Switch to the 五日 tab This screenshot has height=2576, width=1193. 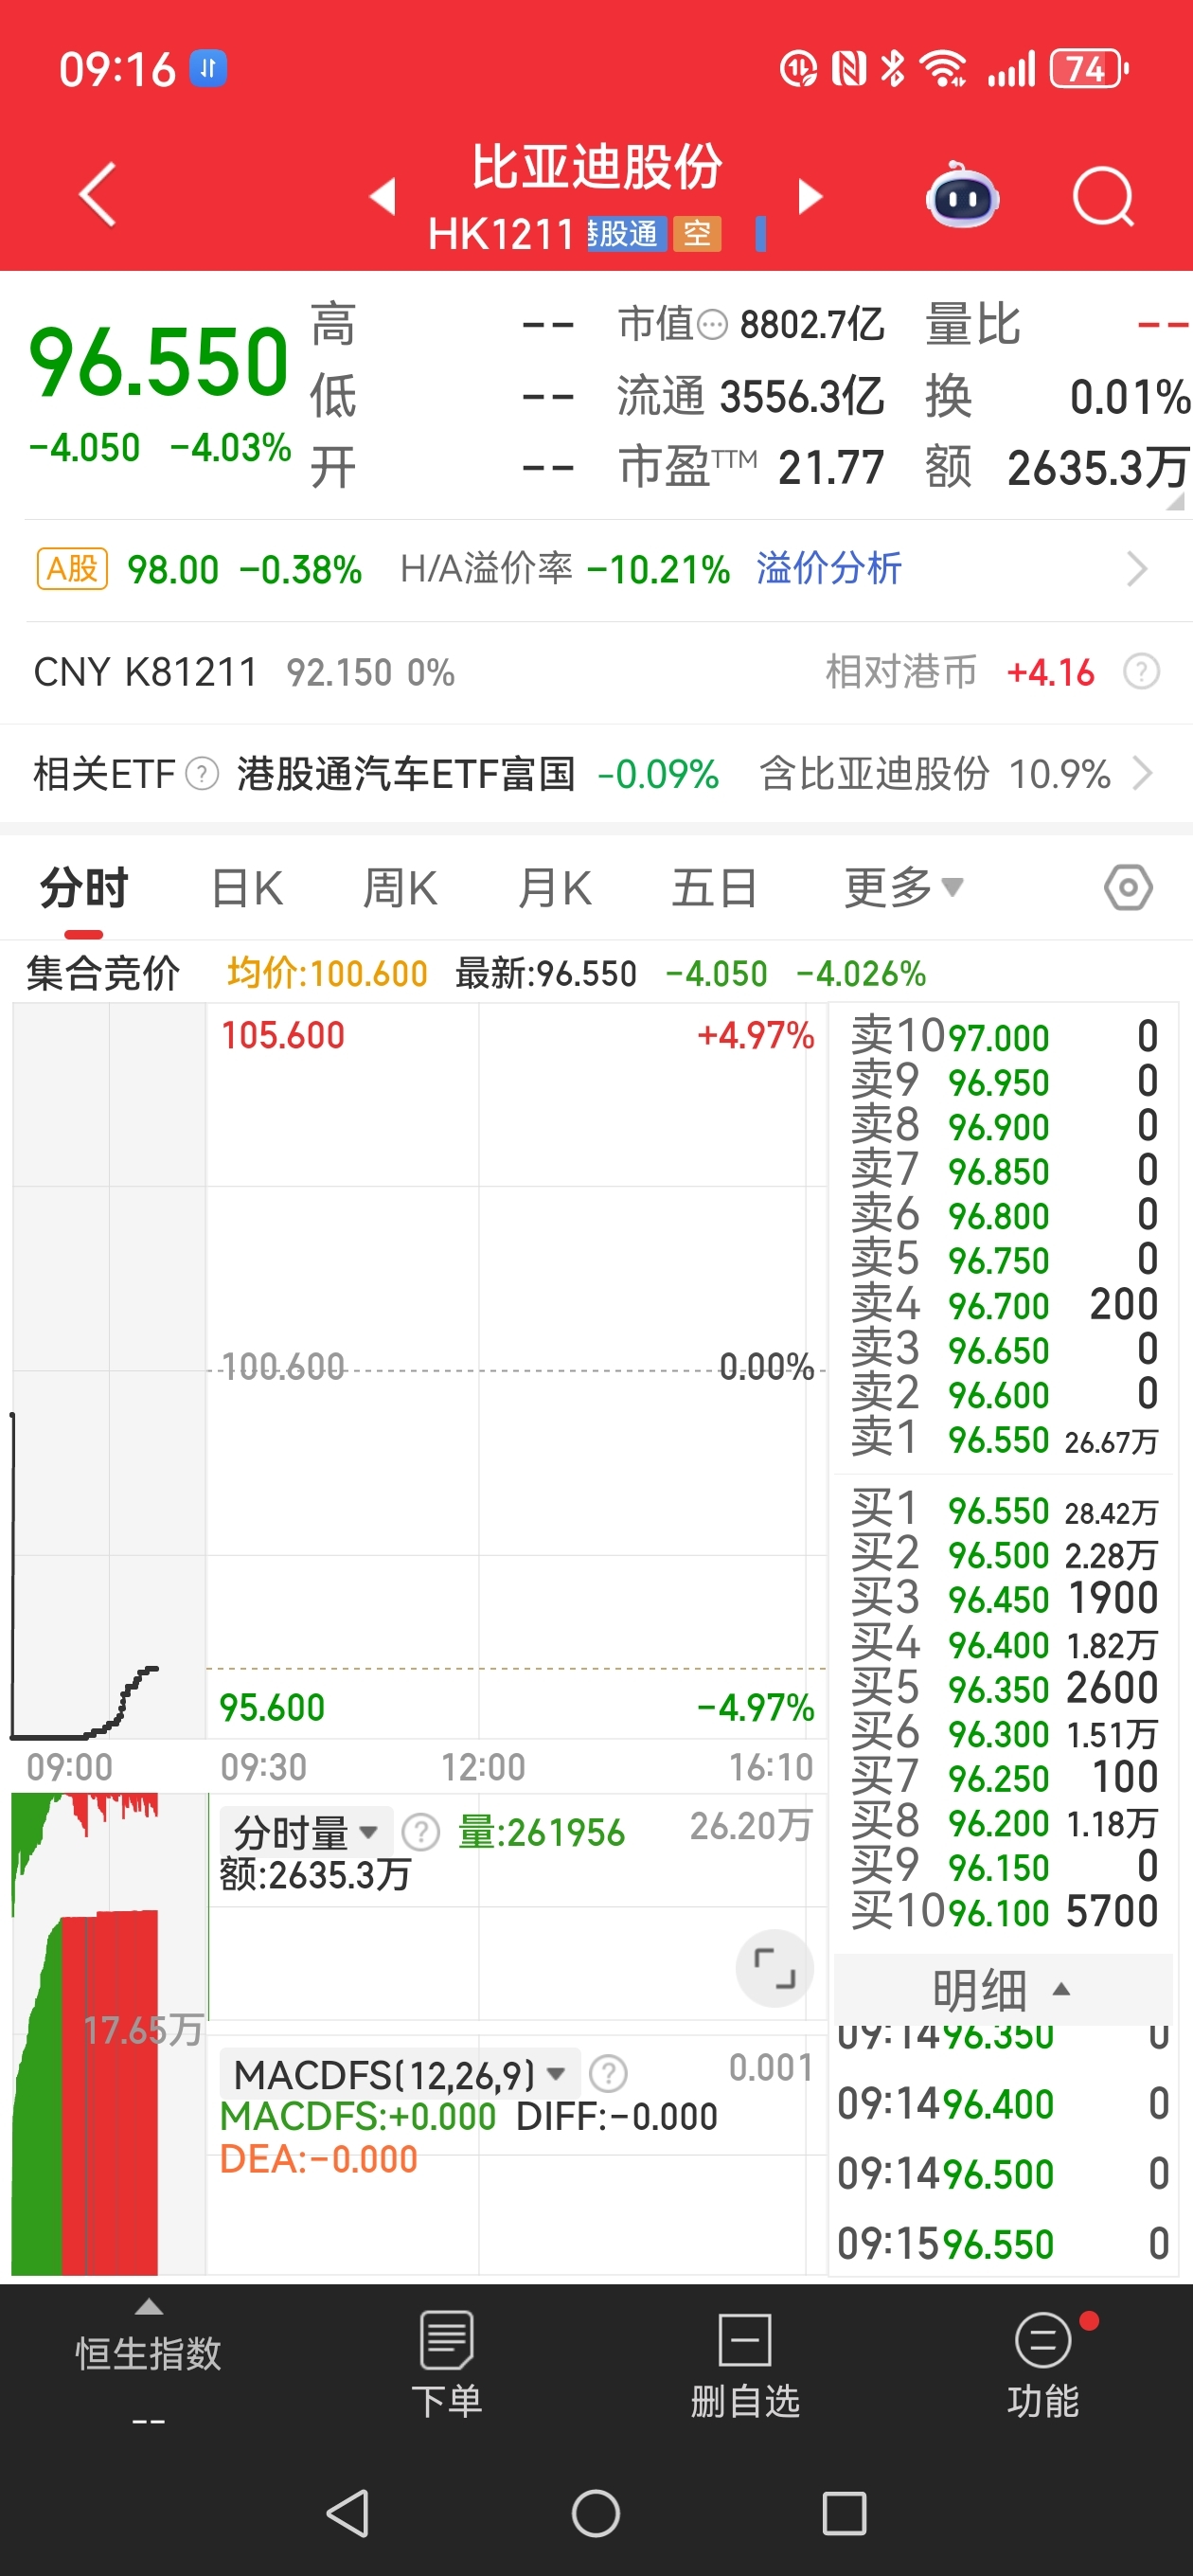(x=714, y=888)
